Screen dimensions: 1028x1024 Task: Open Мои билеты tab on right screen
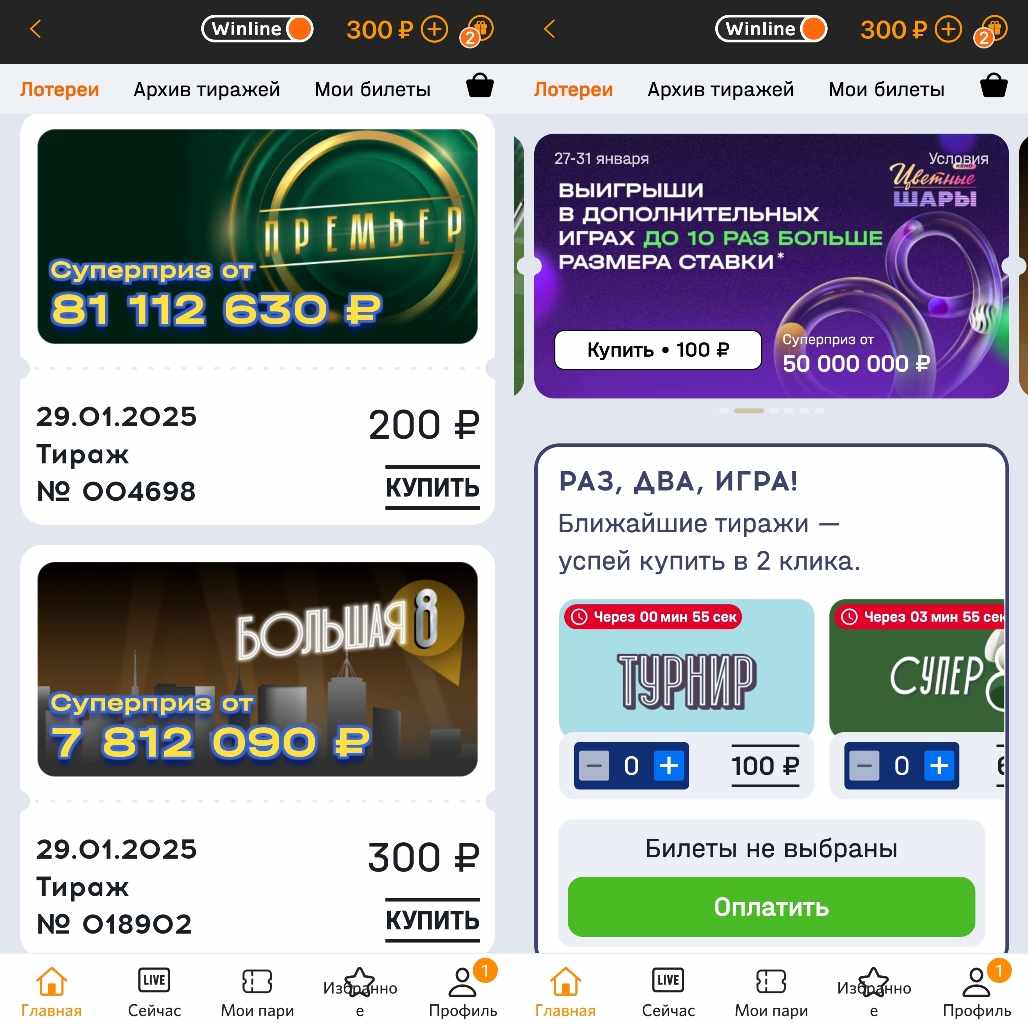(886, 89)
